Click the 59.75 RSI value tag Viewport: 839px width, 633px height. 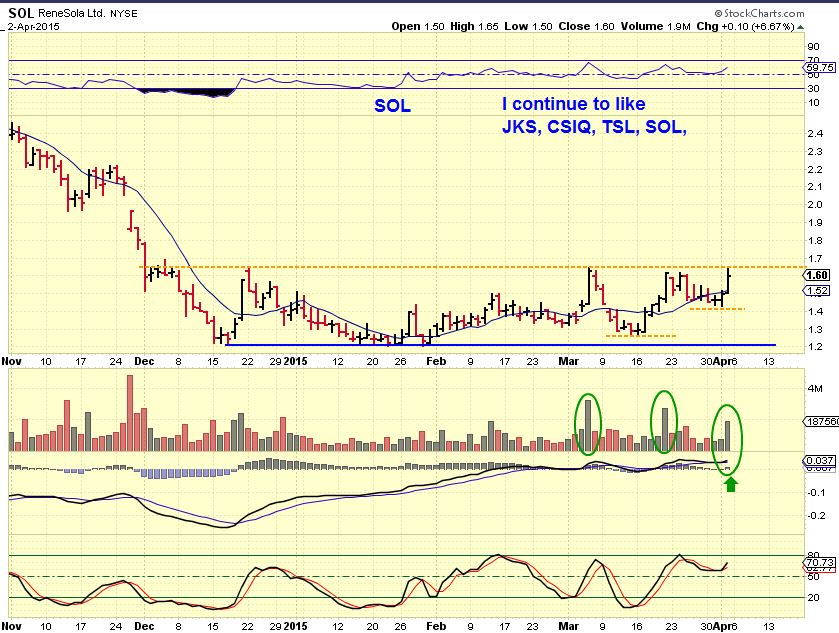819,67
